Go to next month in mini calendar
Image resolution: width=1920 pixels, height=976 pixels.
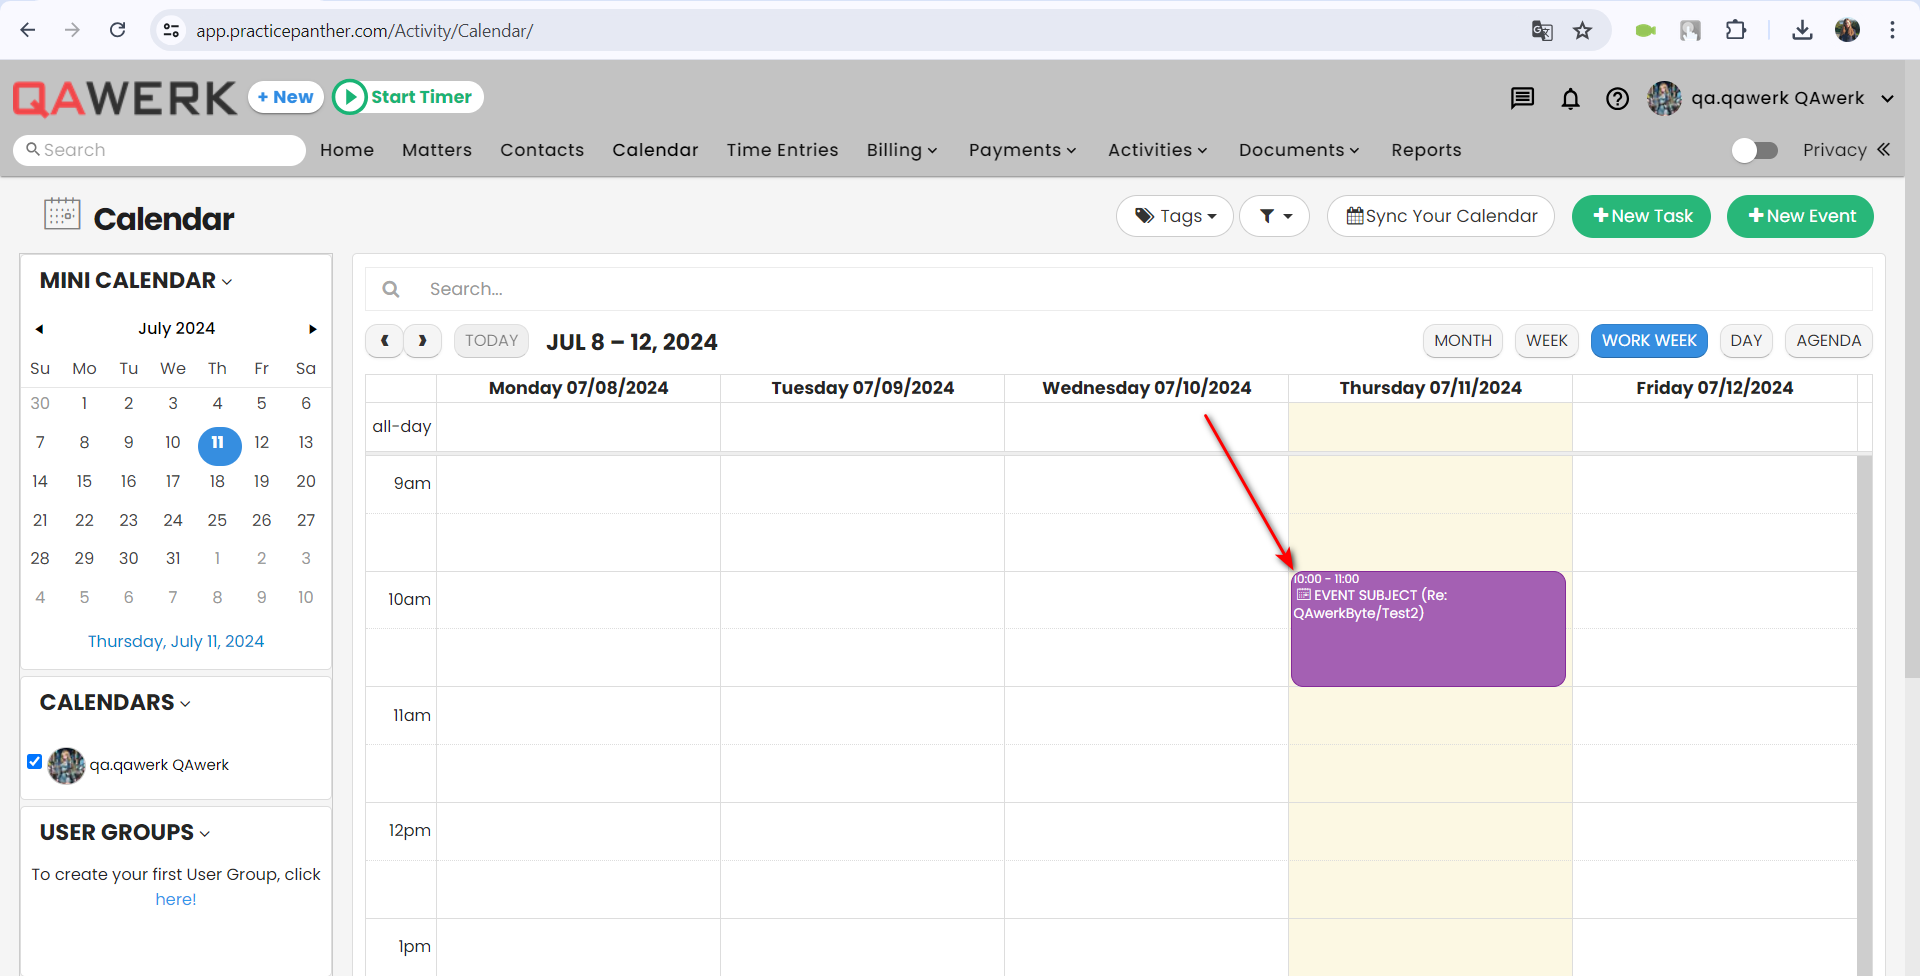tap(313, 329)
